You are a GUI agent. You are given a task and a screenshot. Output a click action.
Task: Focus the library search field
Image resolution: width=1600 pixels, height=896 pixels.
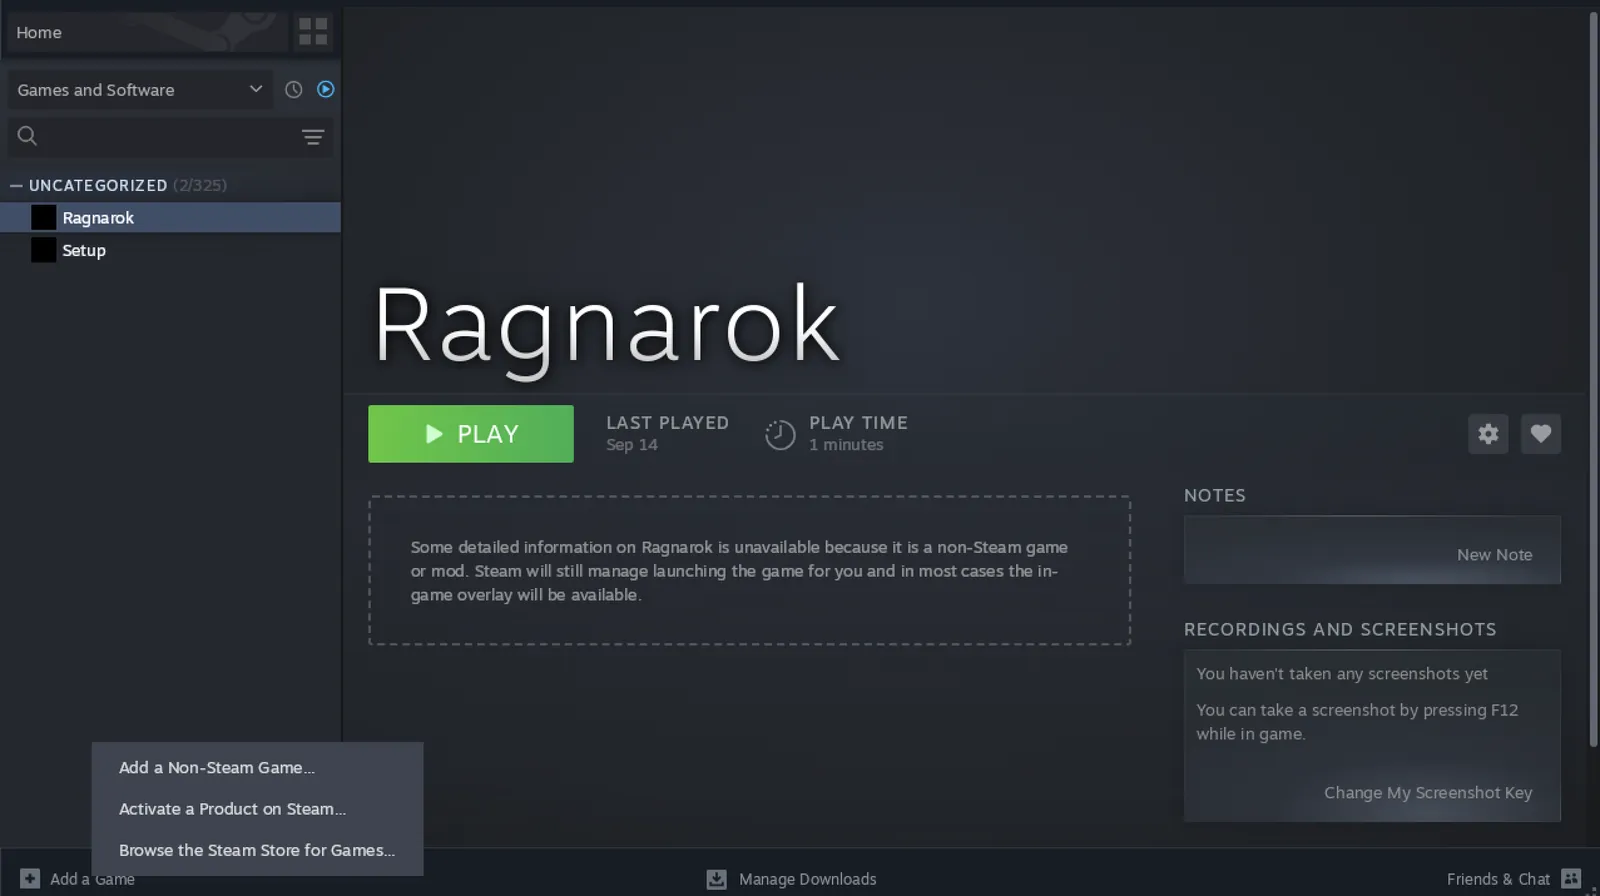(168, 136)
